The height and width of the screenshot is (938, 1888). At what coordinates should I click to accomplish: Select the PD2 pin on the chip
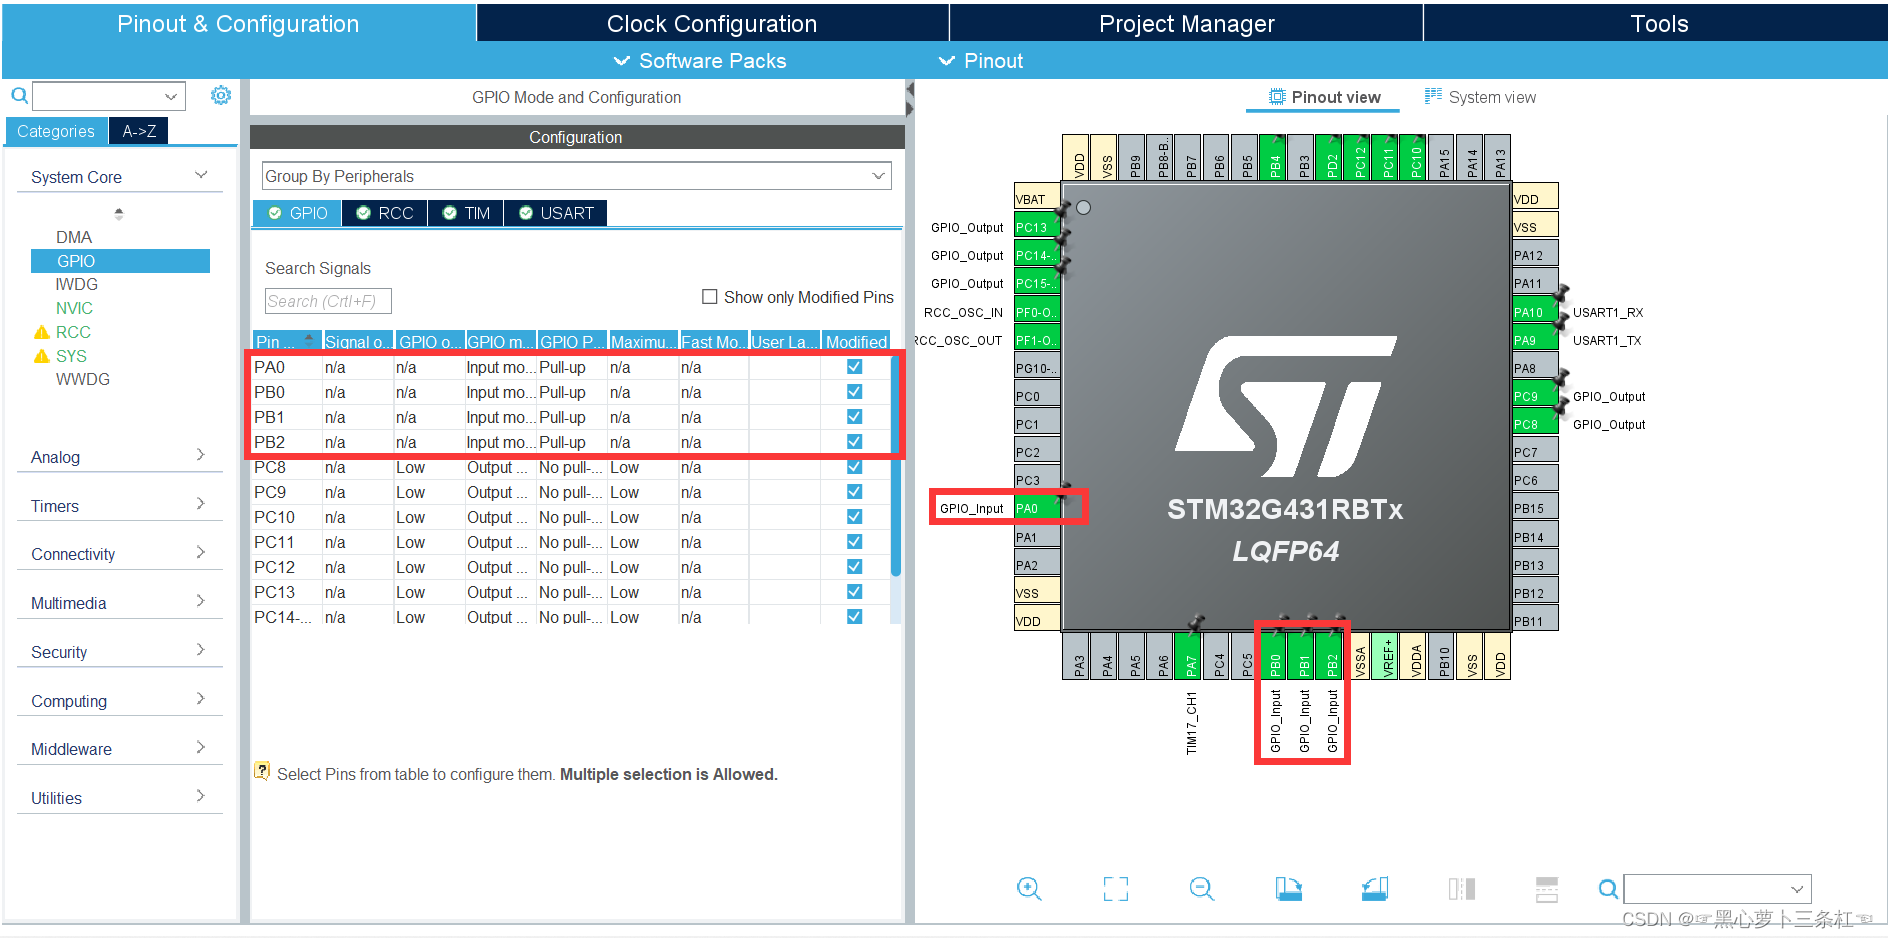pos(1331,157)
